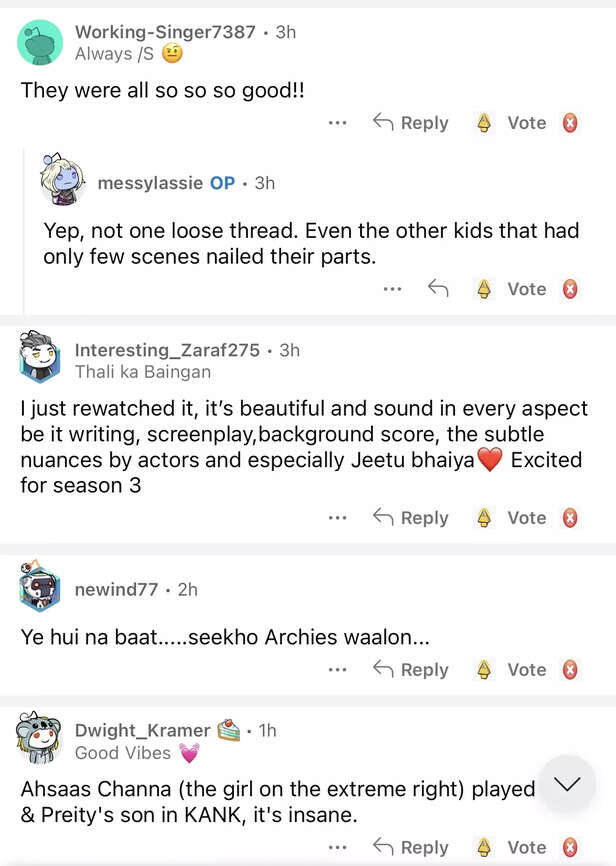Open more options for Interesting_Zaraf275's comment
This screenshot has width=616, height=866.
338,518
